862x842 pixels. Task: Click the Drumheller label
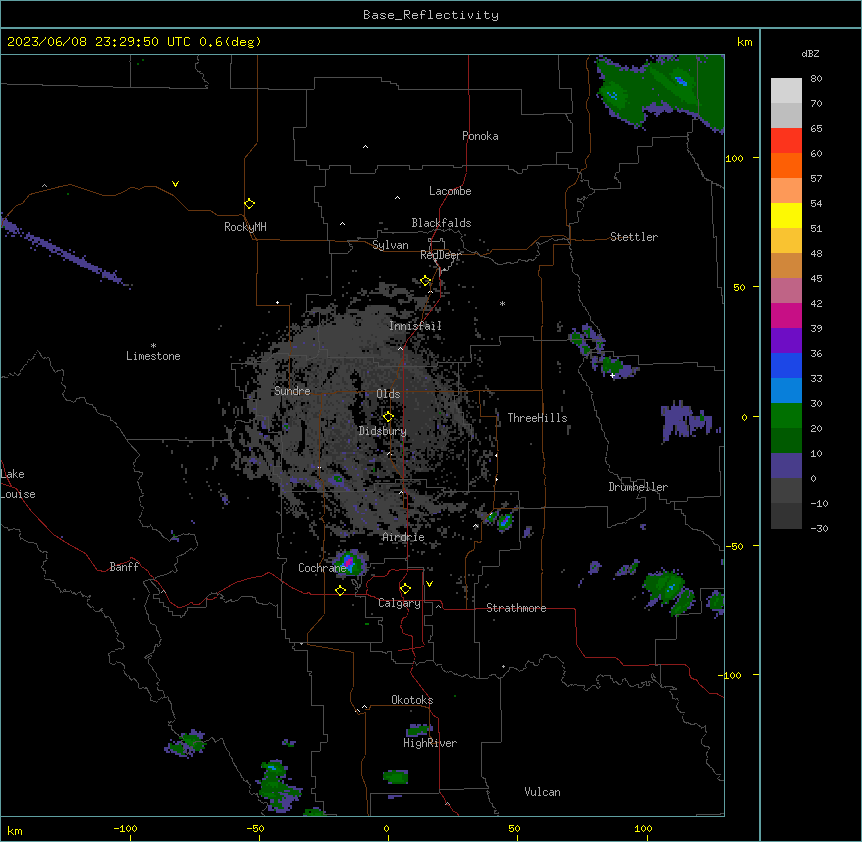click(x=638, y=487)
